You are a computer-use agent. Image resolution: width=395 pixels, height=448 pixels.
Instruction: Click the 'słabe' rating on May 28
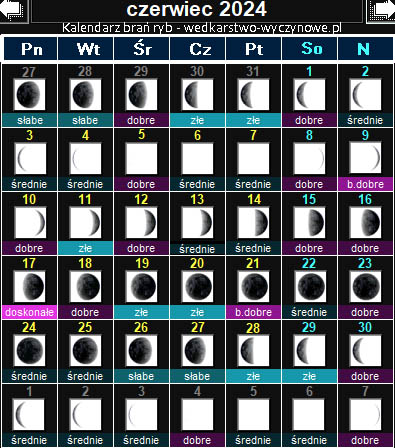tap(85, 120)
